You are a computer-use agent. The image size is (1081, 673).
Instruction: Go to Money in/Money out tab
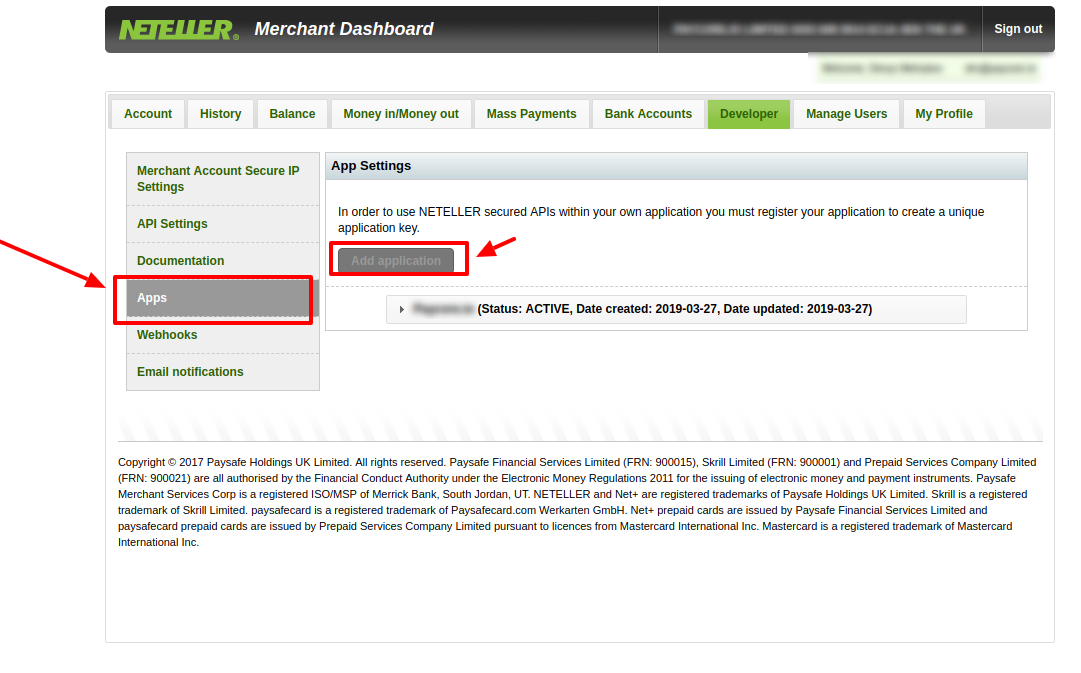click(401, 114)
